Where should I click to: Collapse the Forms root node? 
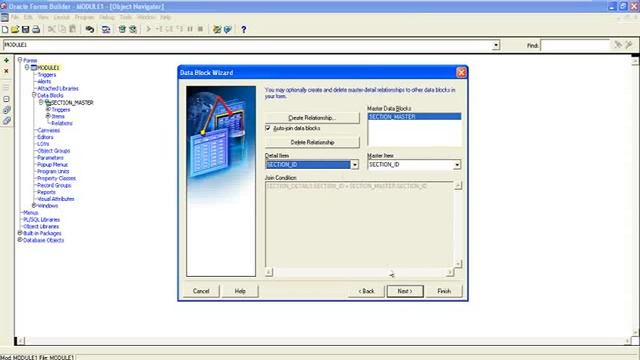click(20, 60)
